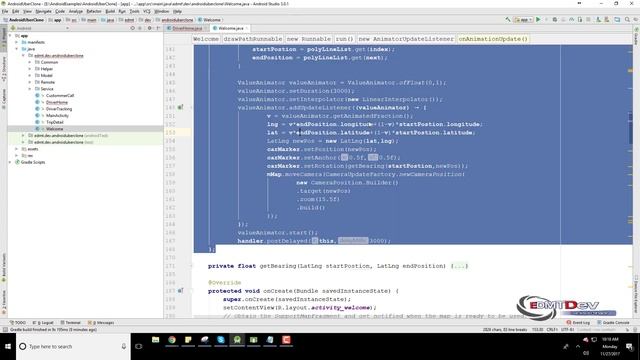Open the Terminal tool window
The width and height of the screenshot is (640, 360).
click(x=71, y=322)
